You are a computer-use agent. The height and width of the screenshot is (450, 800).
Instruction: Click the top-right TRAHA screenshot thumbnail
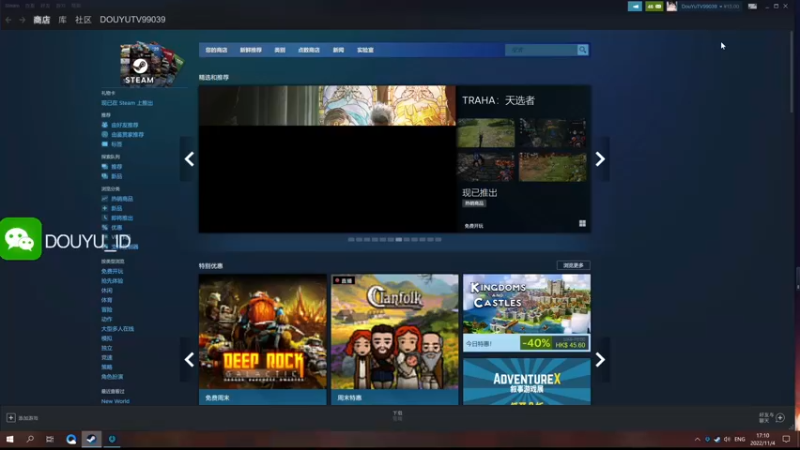click(553, 133)
